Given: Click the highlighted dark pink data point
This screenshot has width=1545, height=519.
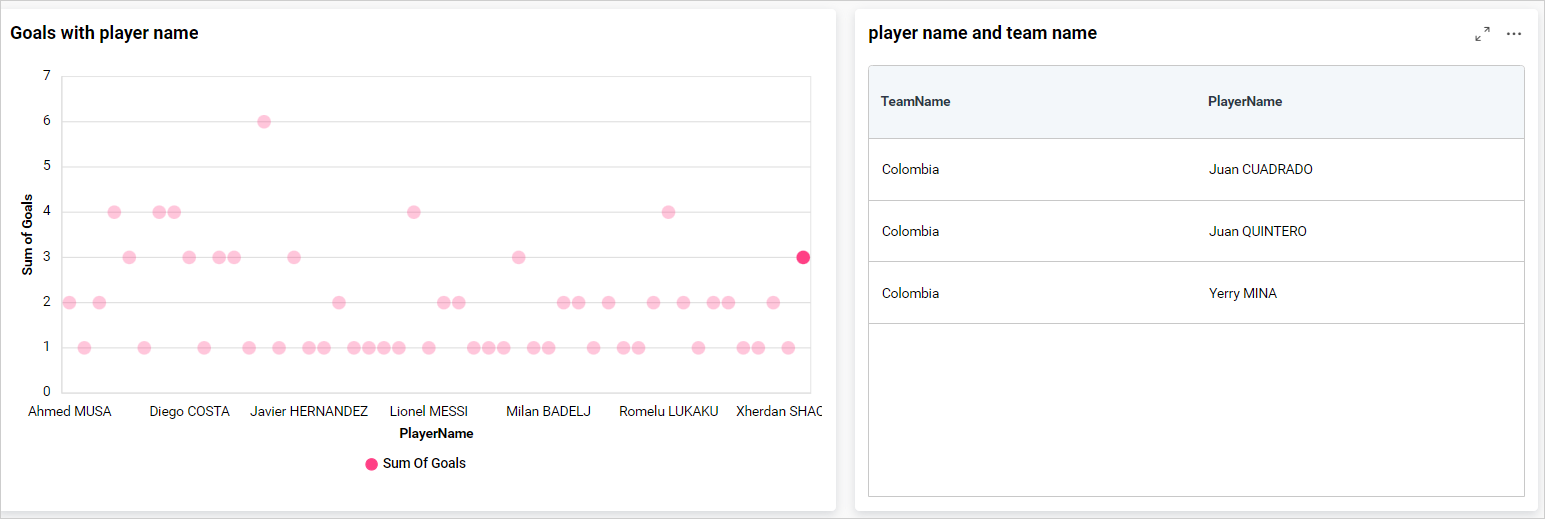Looking at the screenshot, I should [x=803, y=257].
